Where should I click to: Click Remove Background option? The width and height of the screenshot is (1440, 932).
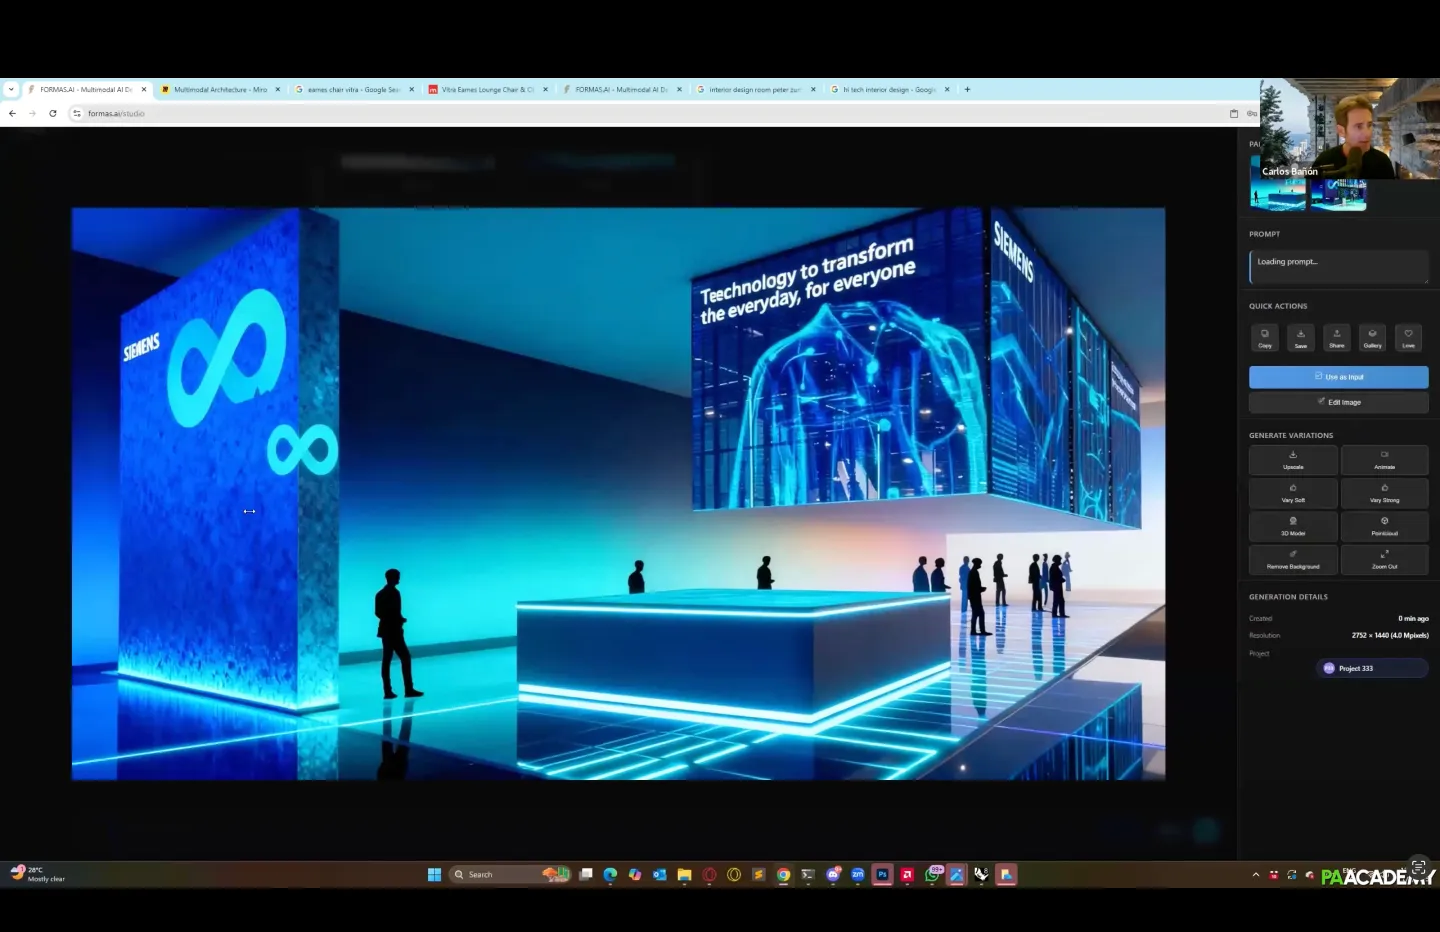pyautogui.click(x=1293, y=559)
